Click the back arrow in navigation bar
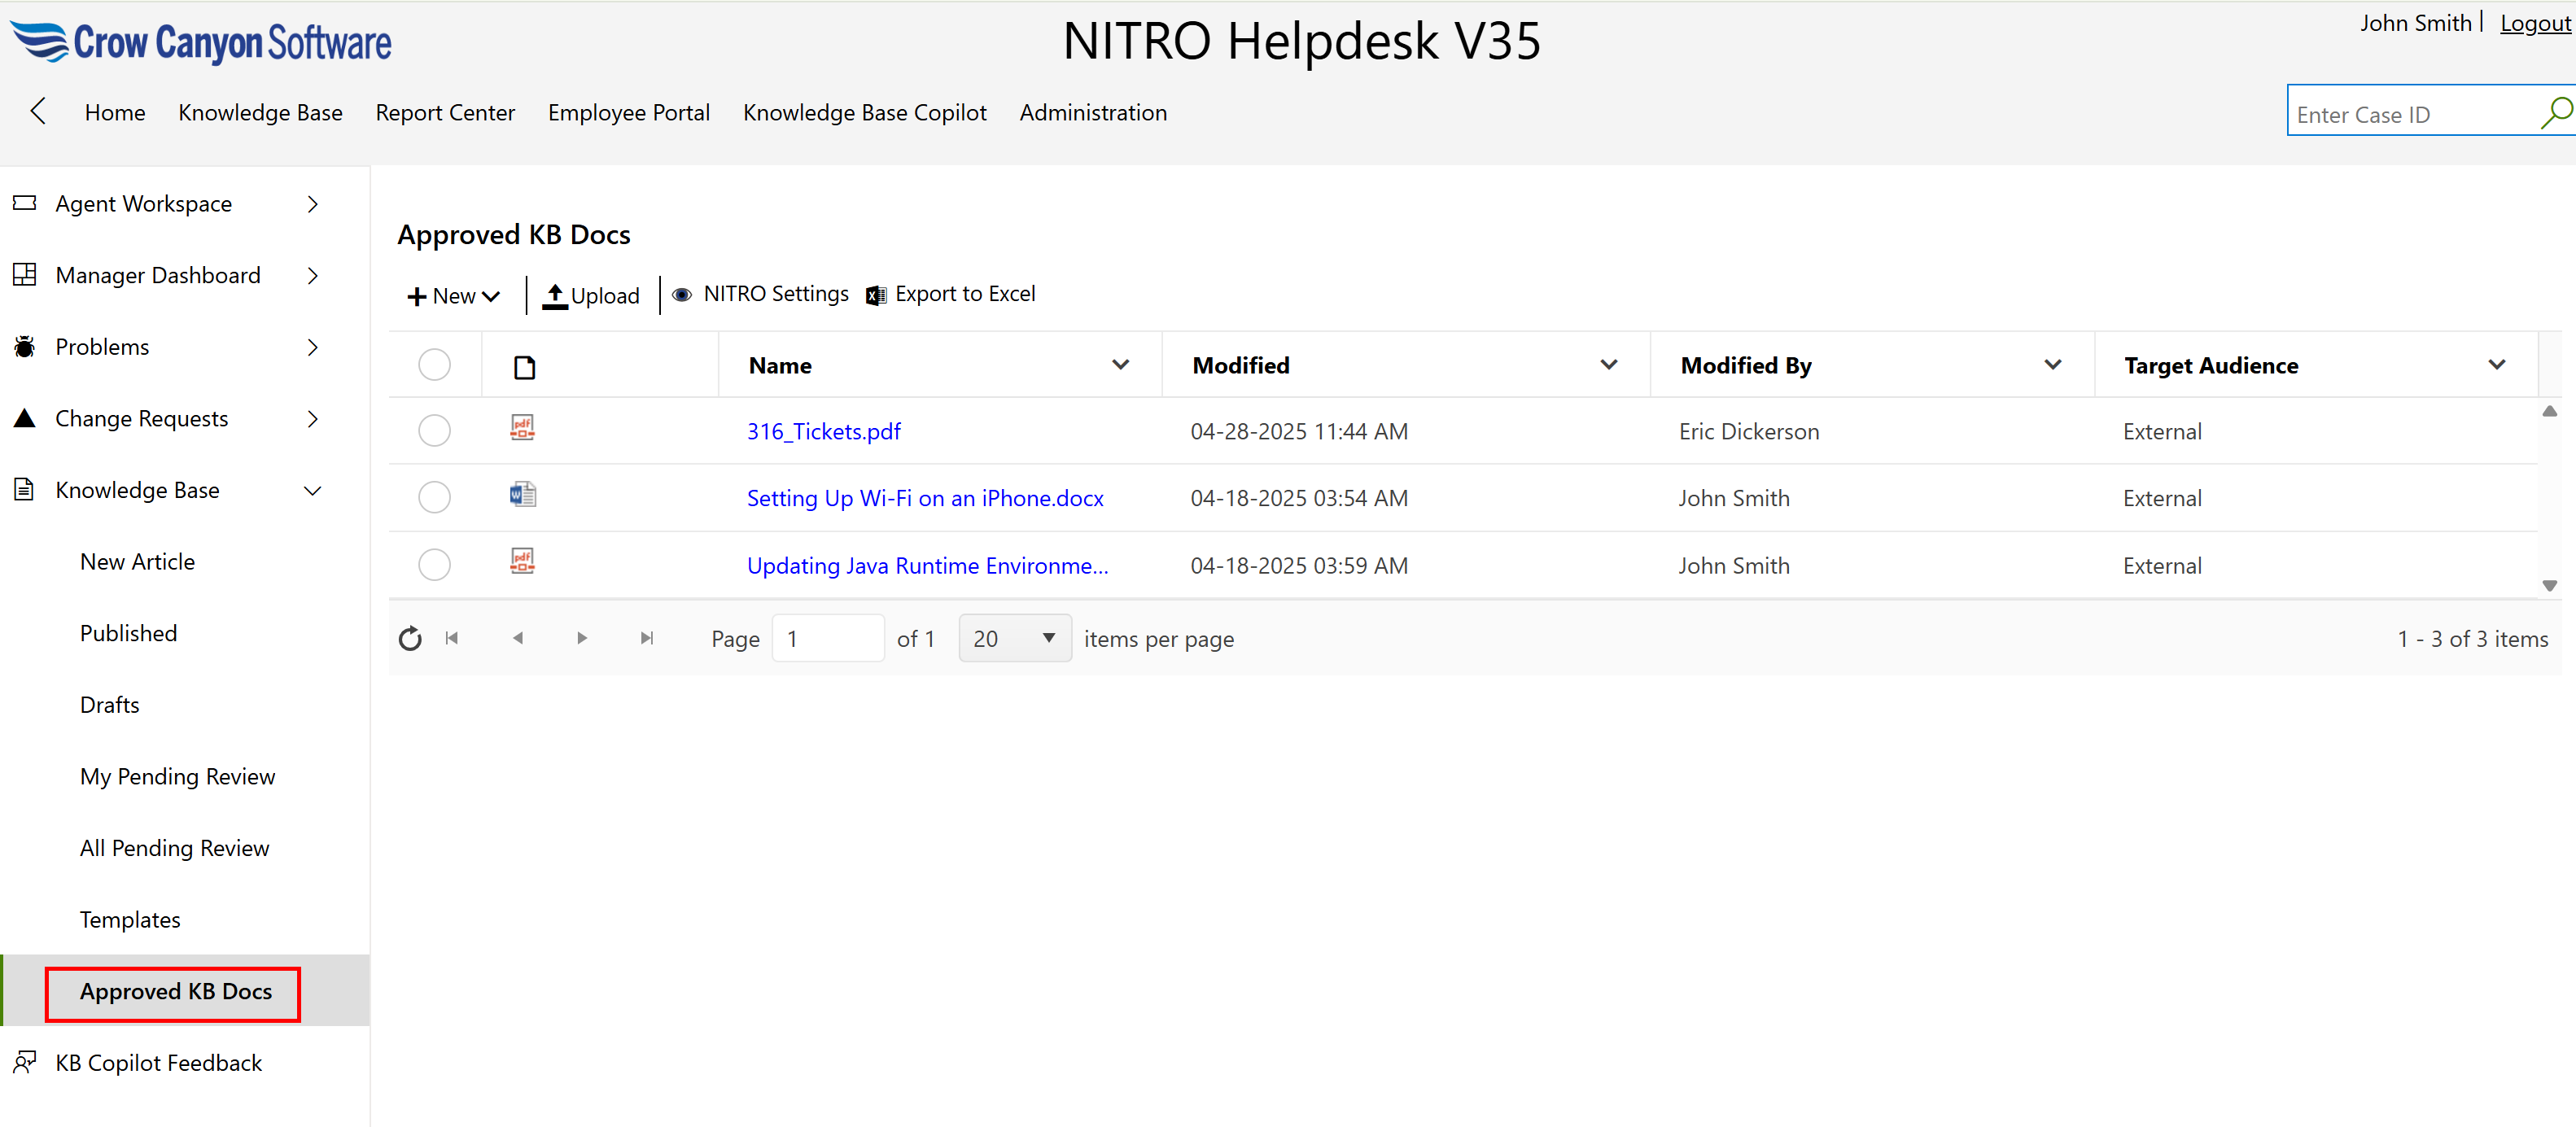 click(x=38, y=111)
